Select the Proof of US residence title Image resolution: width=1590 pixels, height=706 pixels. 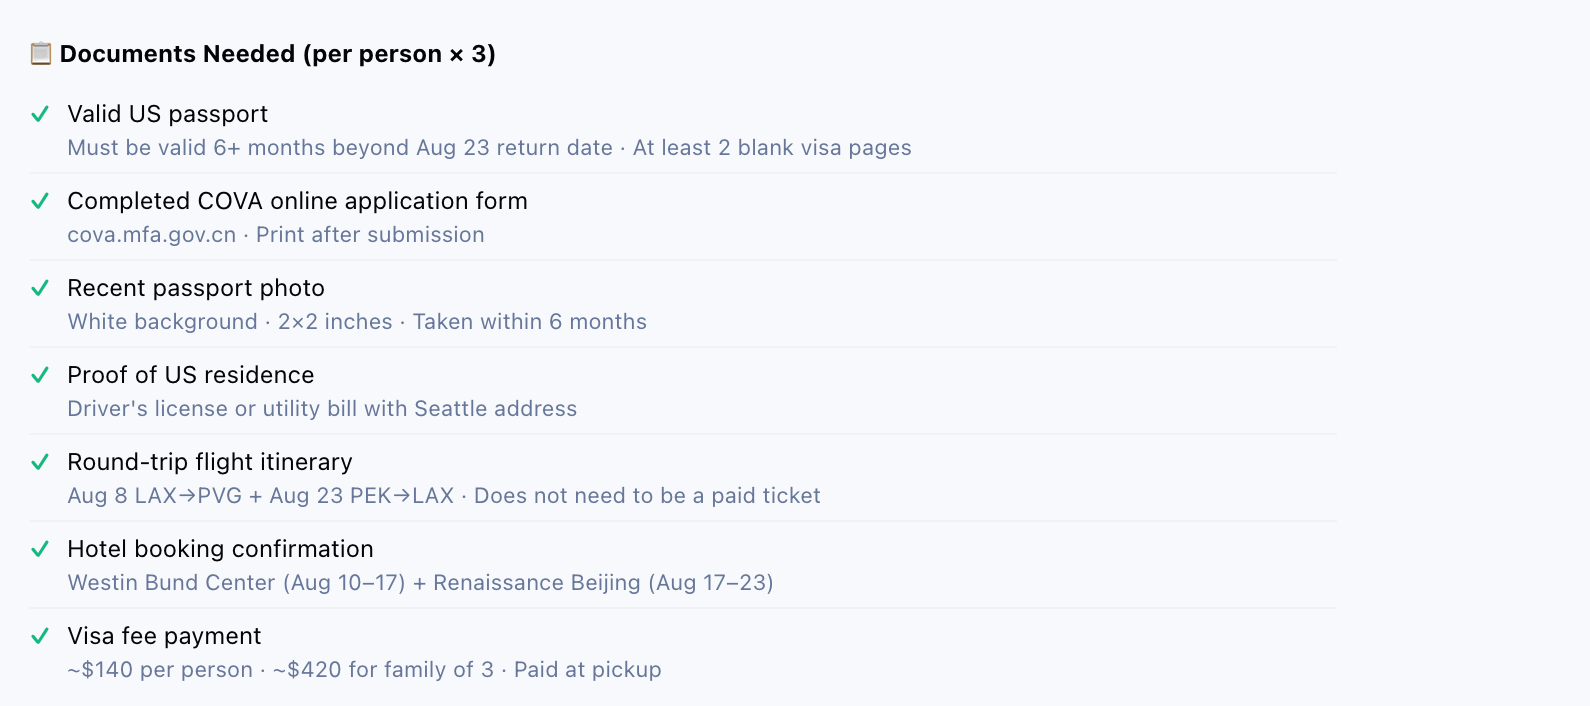191,375
